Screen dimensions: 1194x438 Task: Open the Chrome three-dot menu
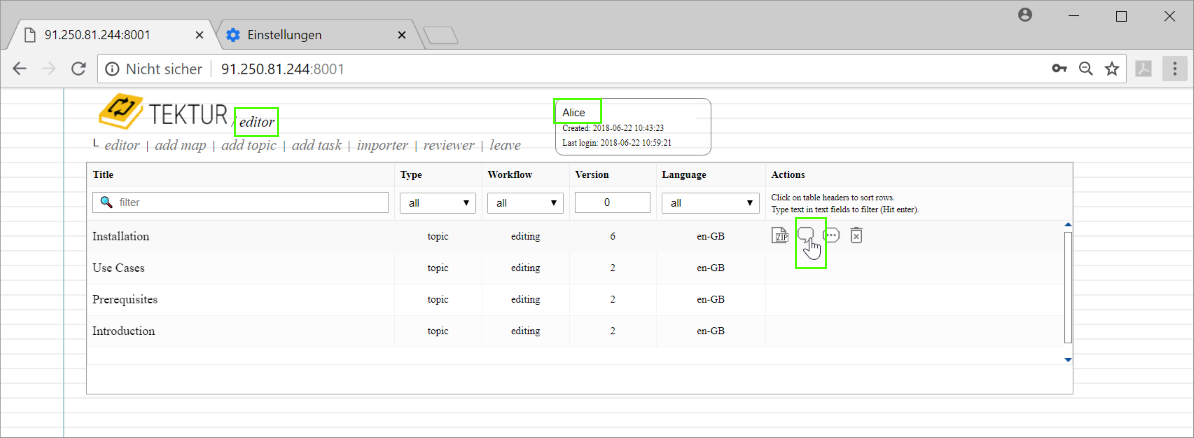coord(1174,69)
